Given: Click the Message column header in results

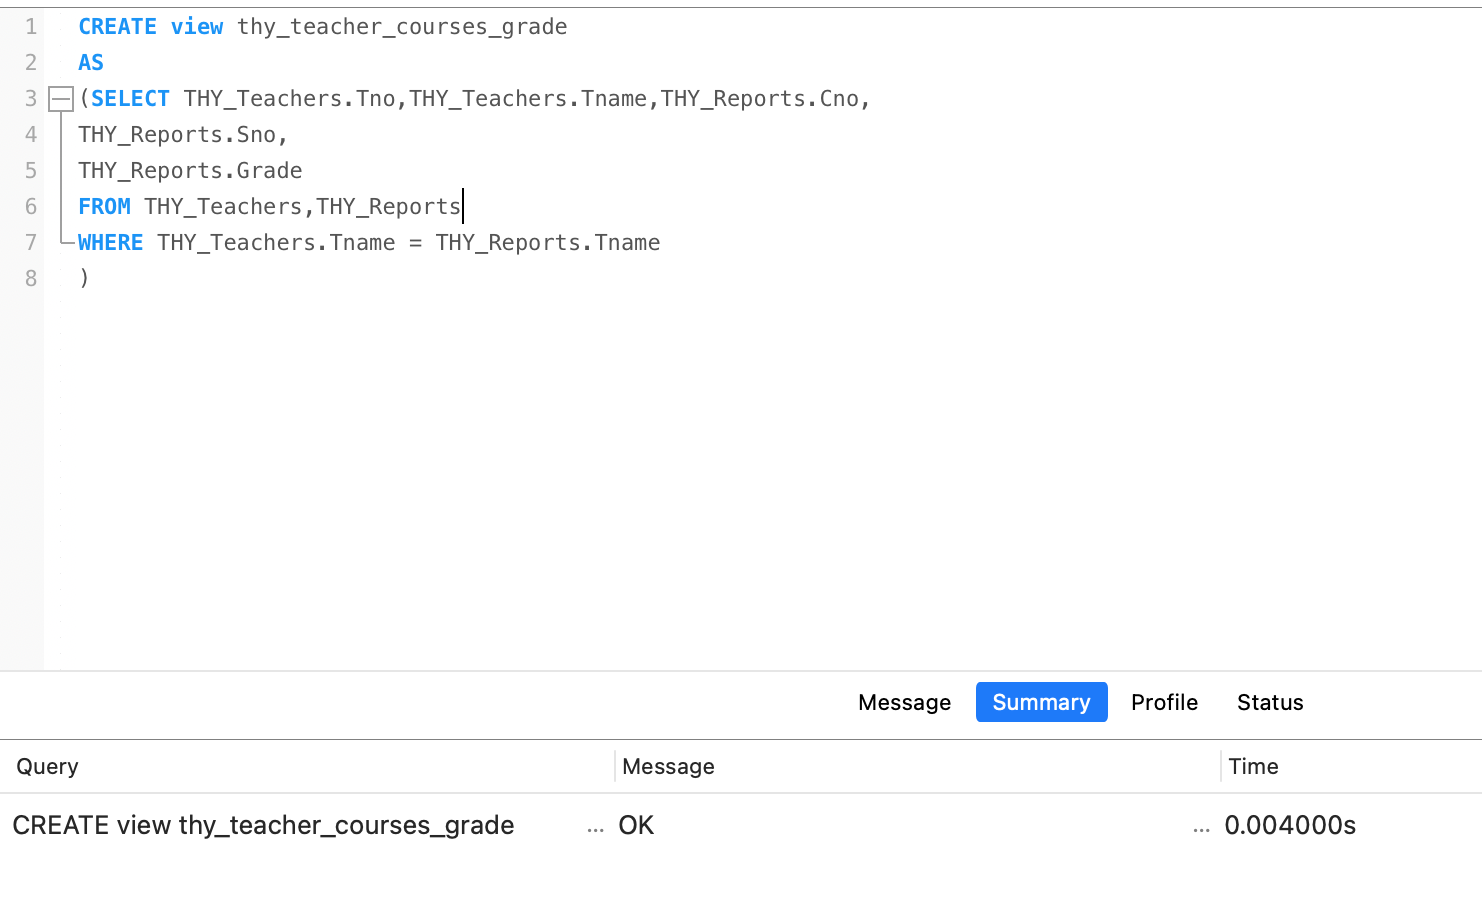Looking at the screenshot, I should [668, 766].
